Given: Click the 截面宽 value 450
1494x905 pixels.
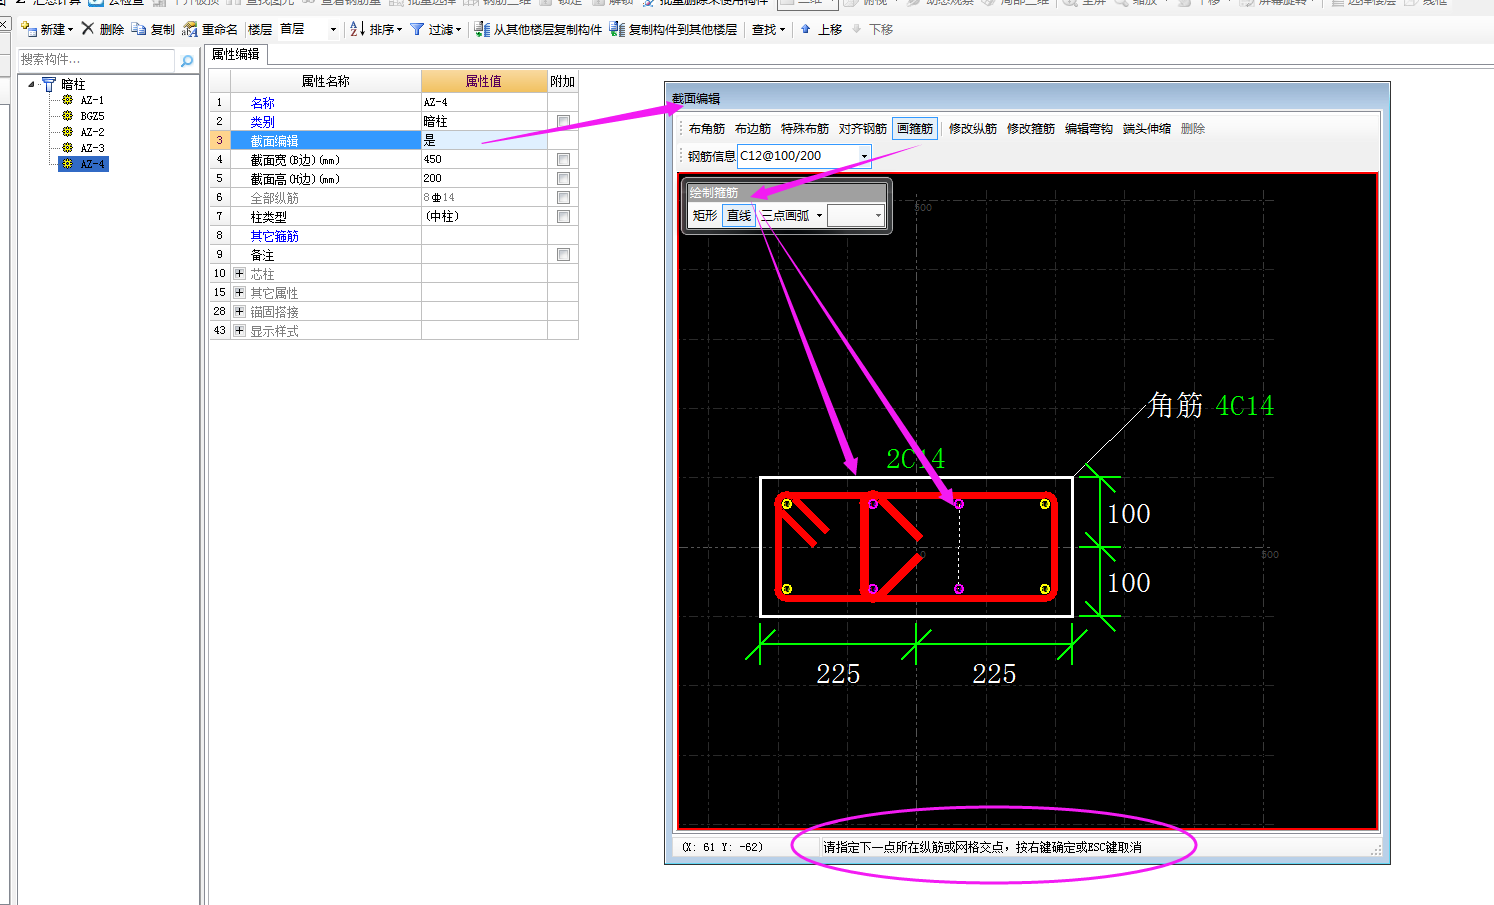Looking at the screenshot, I should [x=484, y=159].
